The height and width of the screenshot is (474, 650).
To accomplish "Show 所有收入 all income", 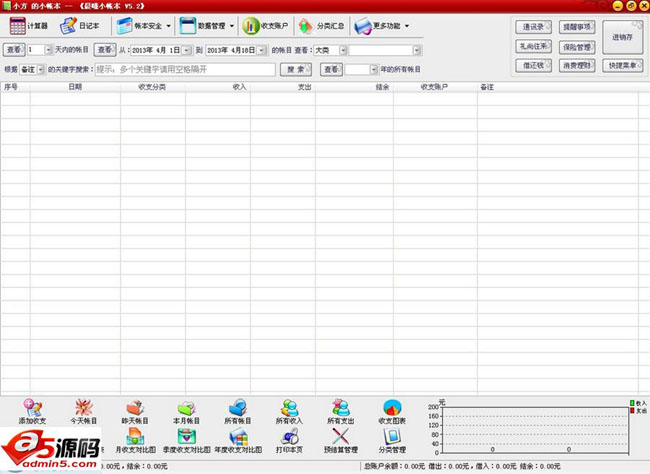I will pyautogui.click(x=289, y=411).
